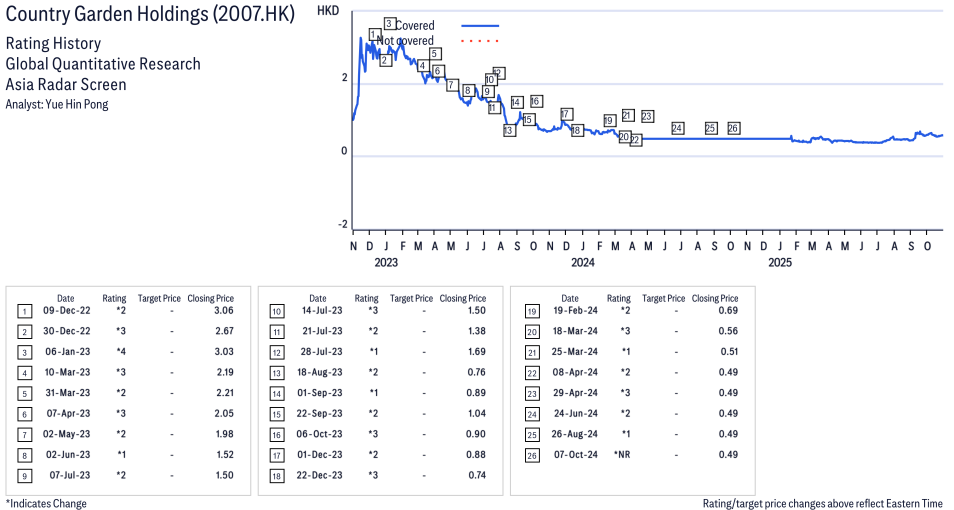Image resolution: width=954 pixels, height=510 pixels.
Task: Click rating marker 3 on the chart
Action: tap(389, 23)
